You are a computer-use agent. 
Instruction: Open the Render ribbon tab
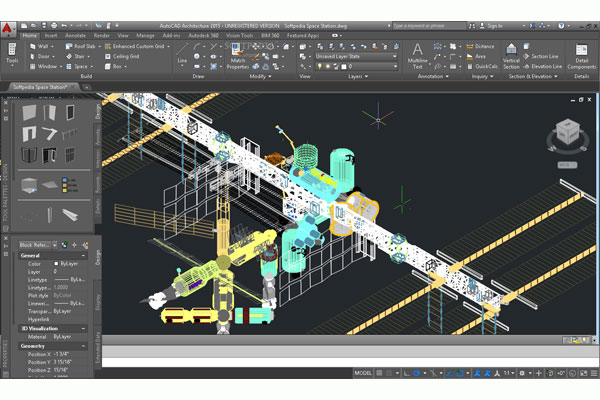102,34
